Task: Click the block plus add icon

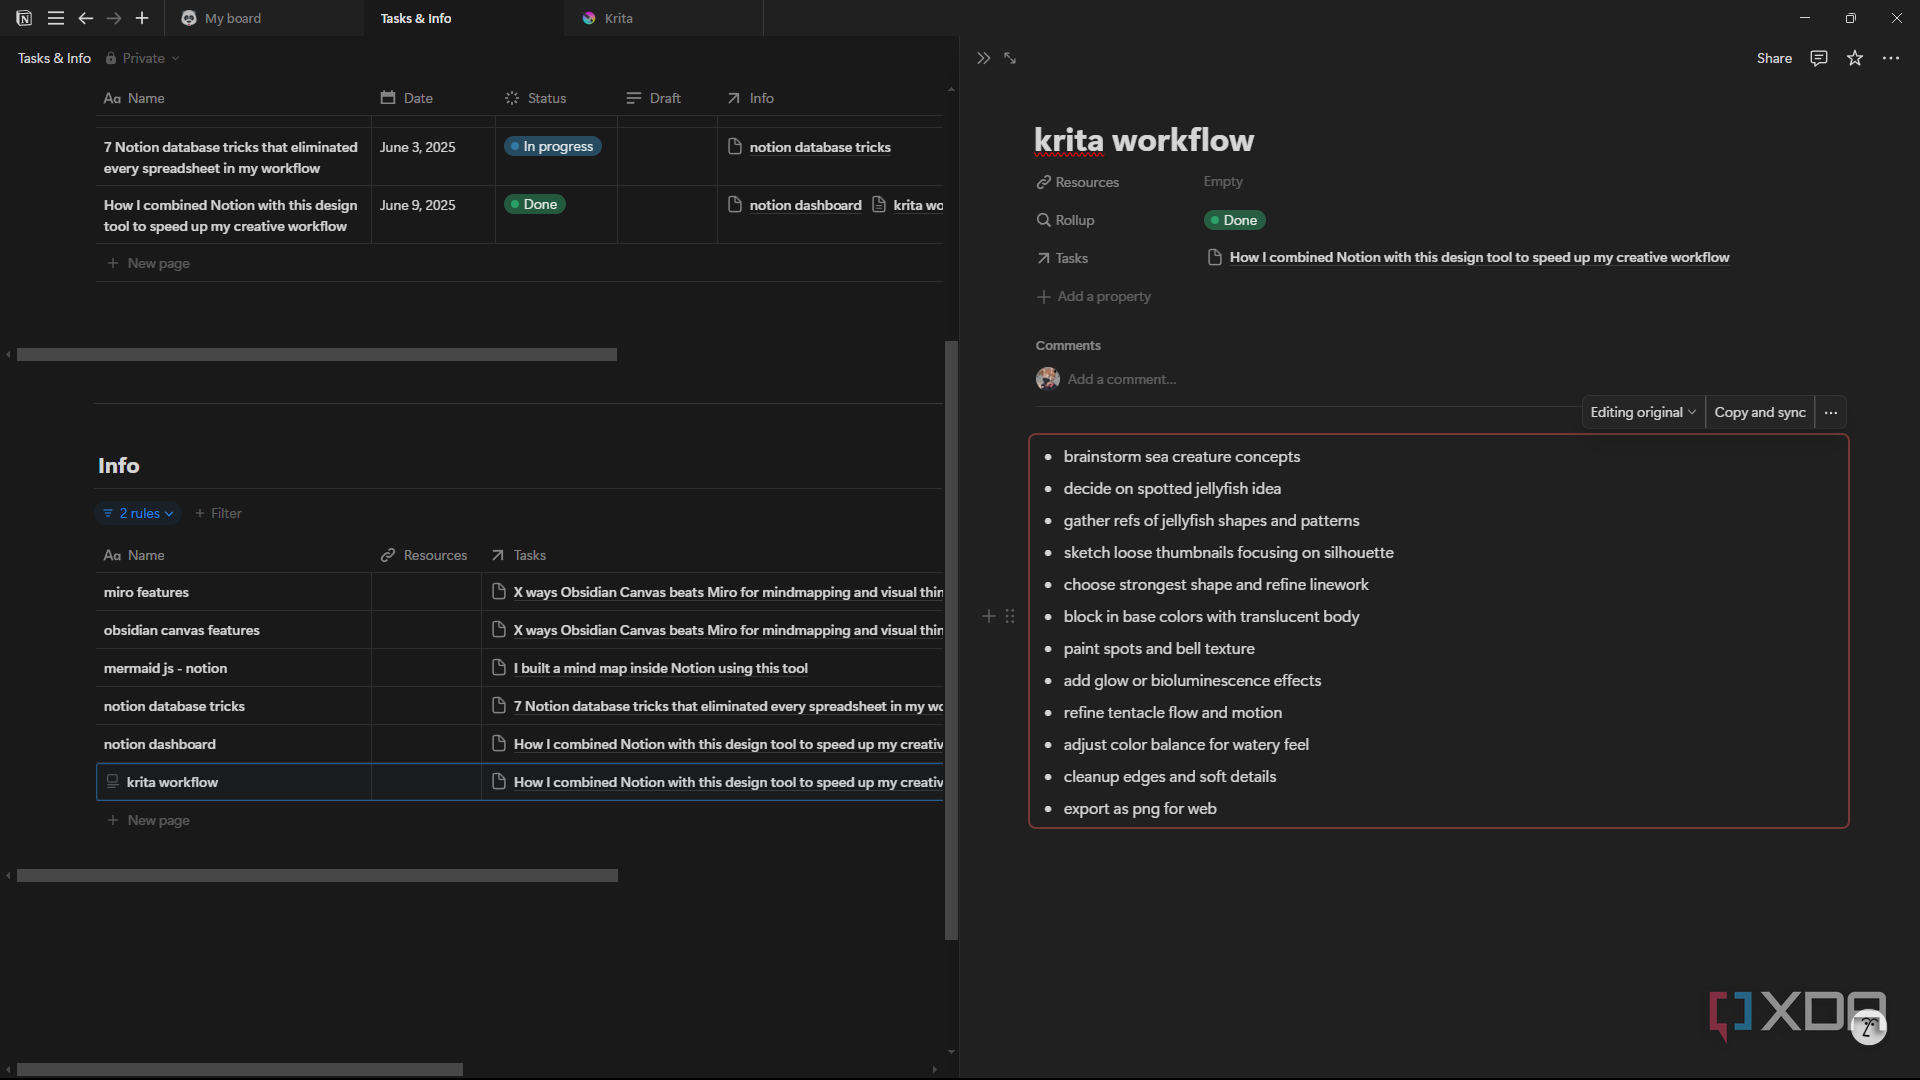Action: (x=989, y=616)
